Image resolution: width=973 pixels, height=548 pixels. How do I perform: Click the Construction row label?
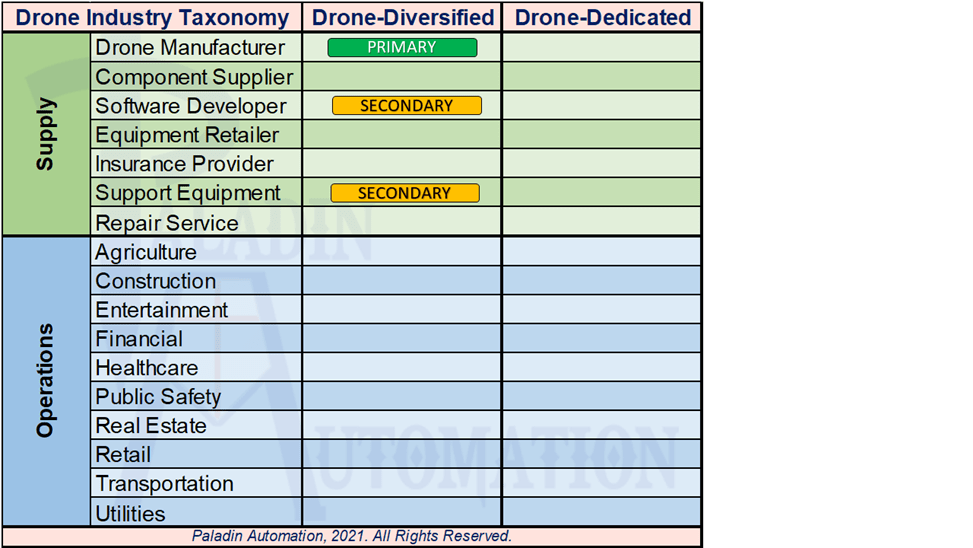click(x=155, y=281)
